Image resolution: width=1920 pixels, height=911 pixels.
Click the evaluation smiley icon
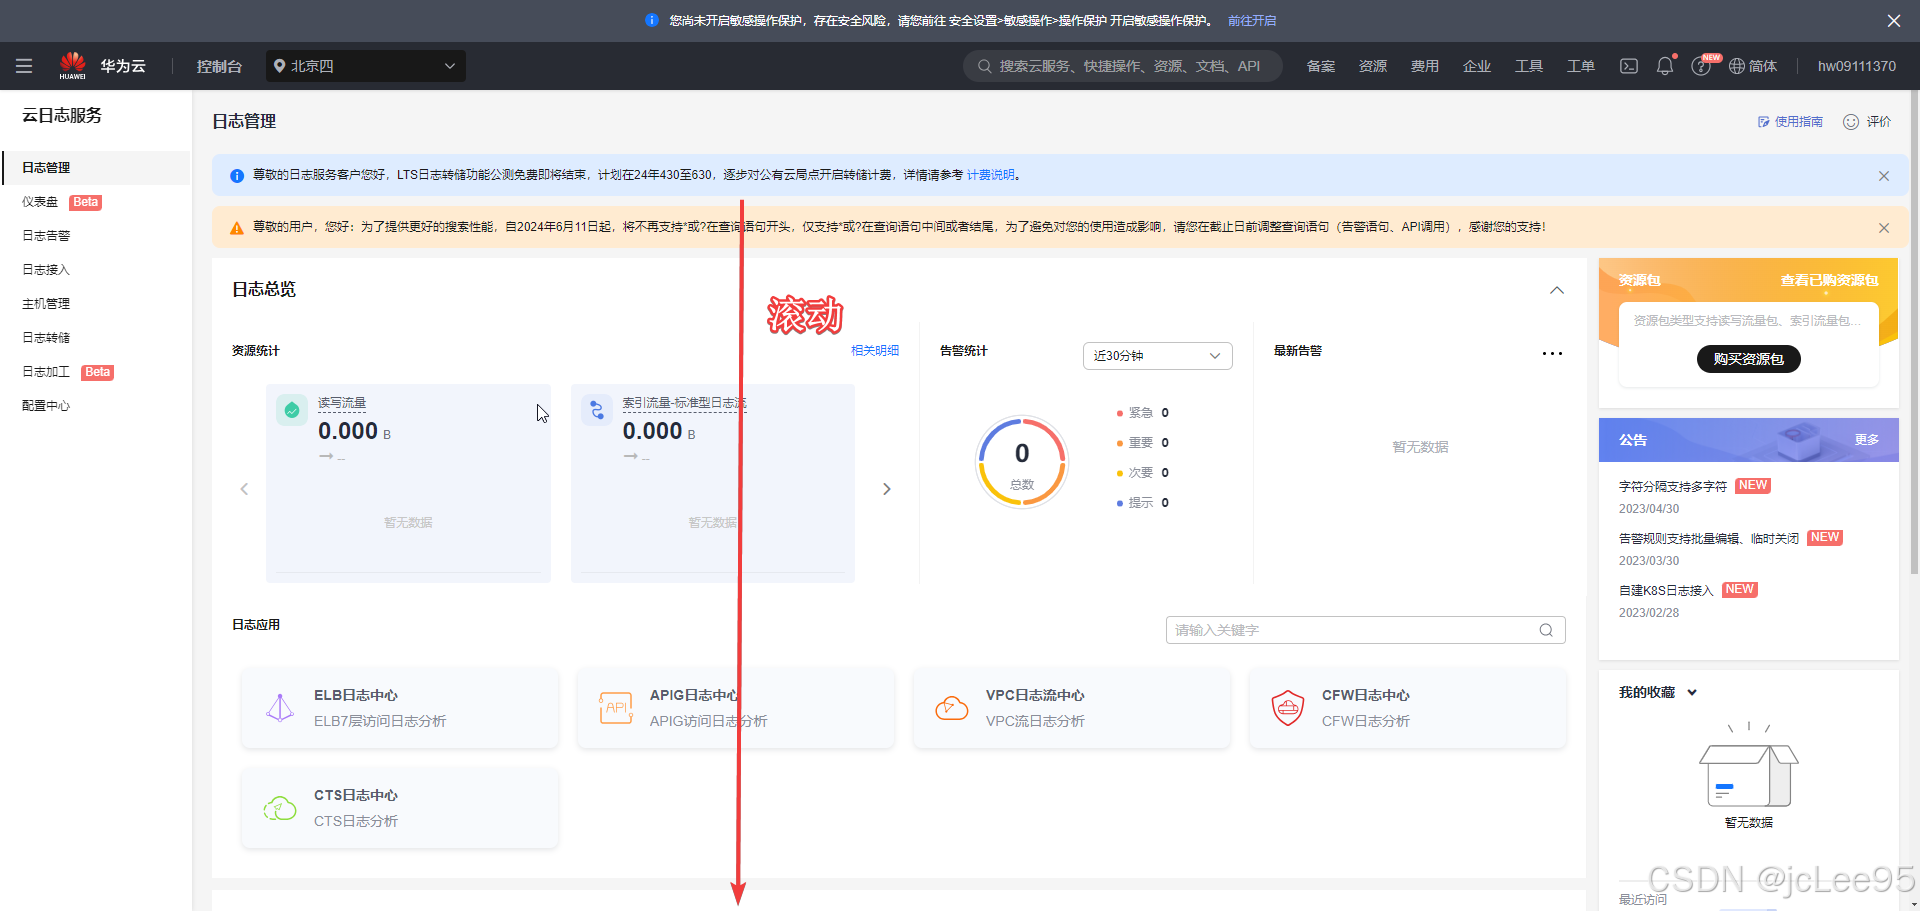pos(1851,122)
